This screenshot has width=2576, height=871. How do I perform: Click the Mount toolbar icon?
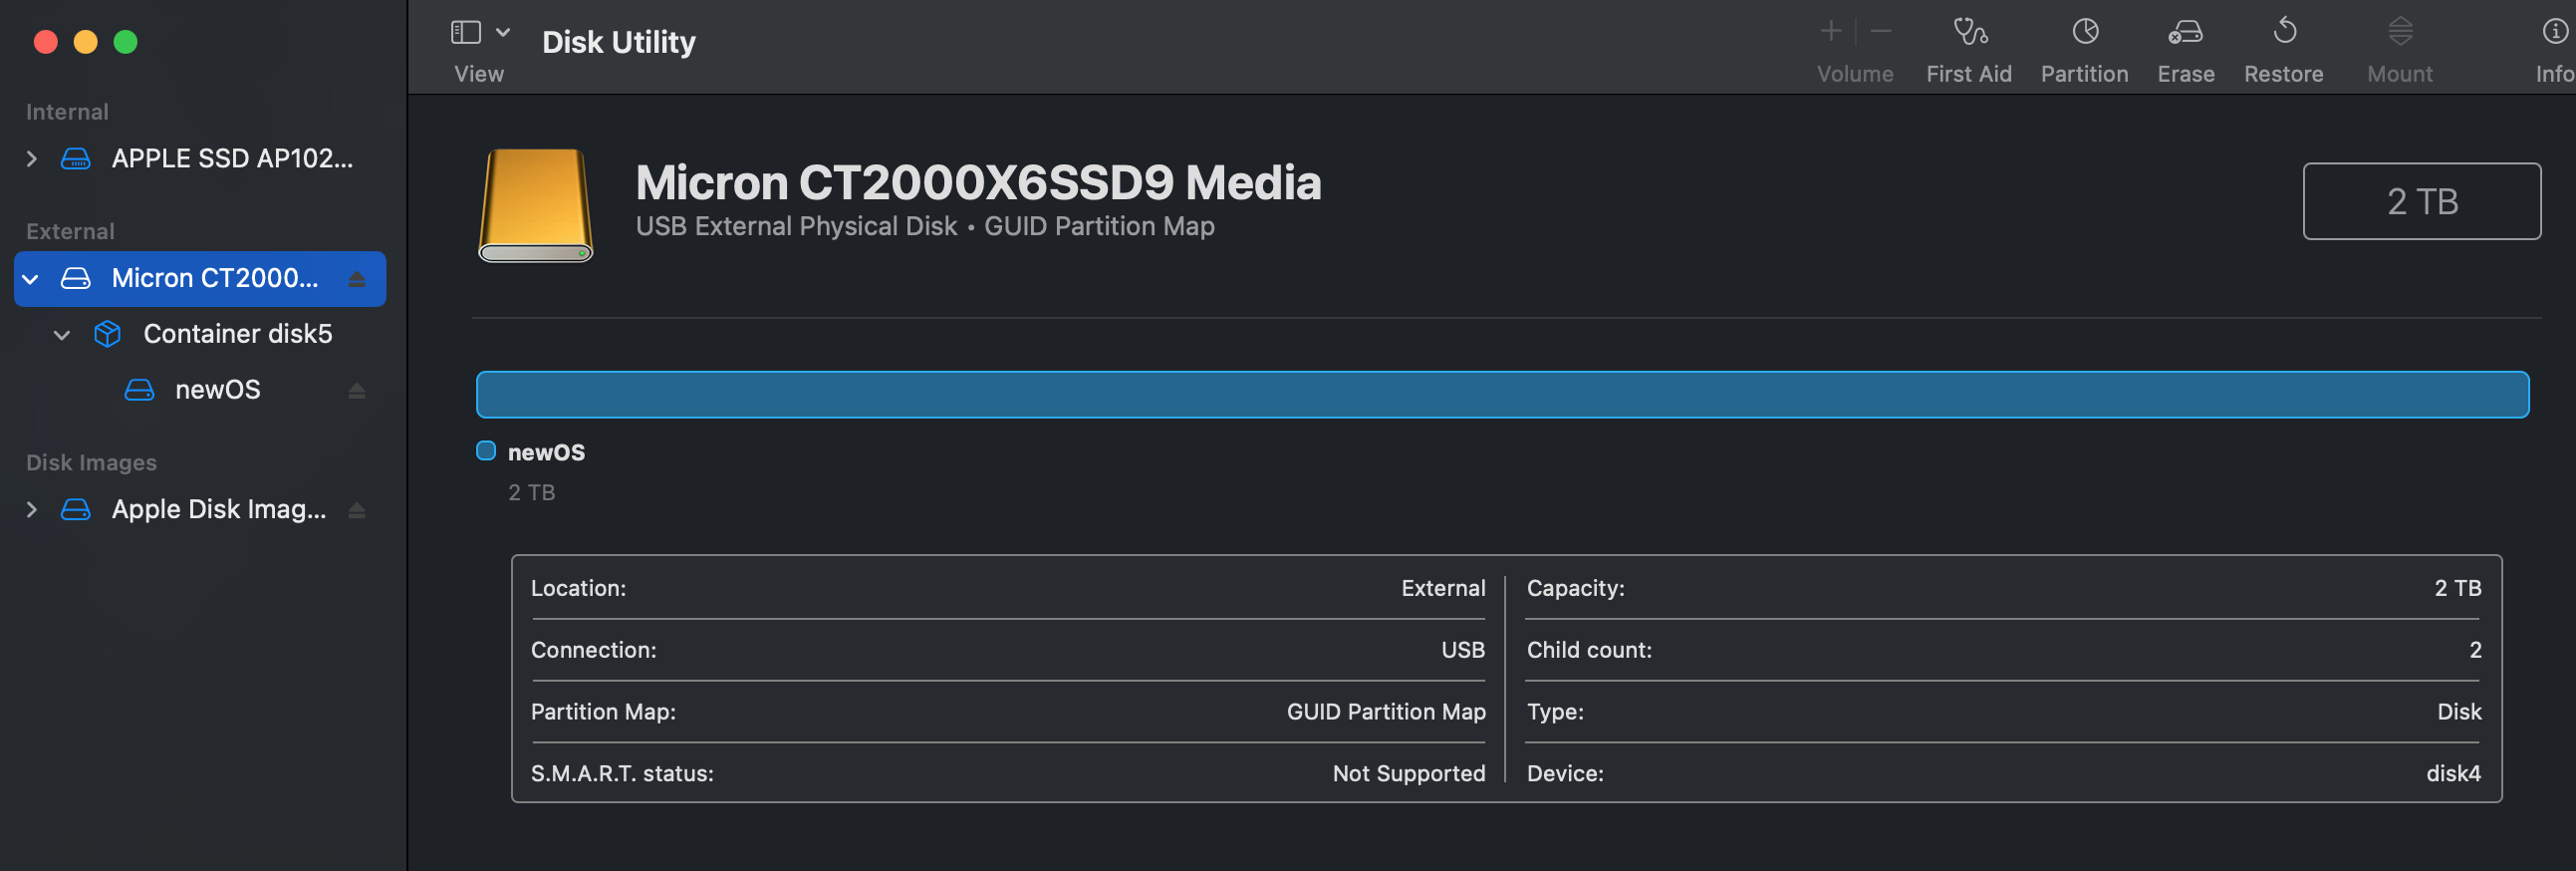[x=2399, y=32]
